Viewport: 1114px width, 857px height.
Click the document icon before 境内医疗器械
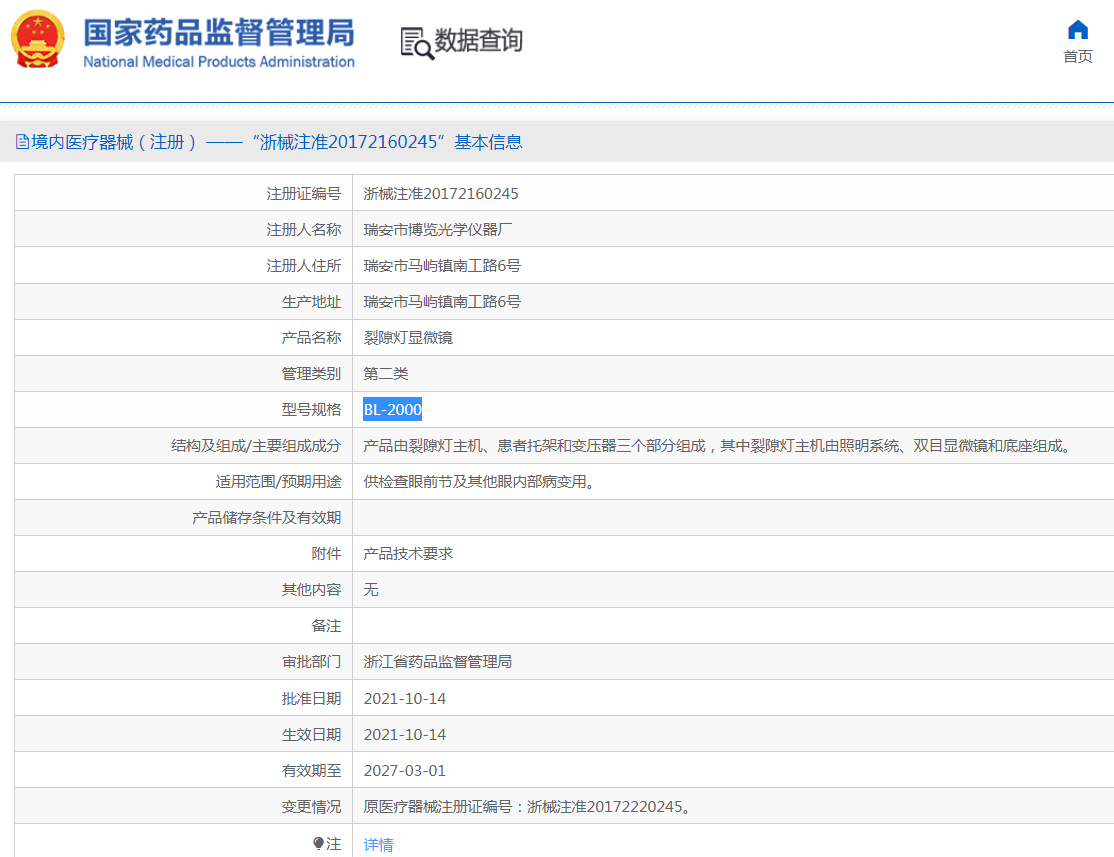pyautogui.click(x=22, y=142)
